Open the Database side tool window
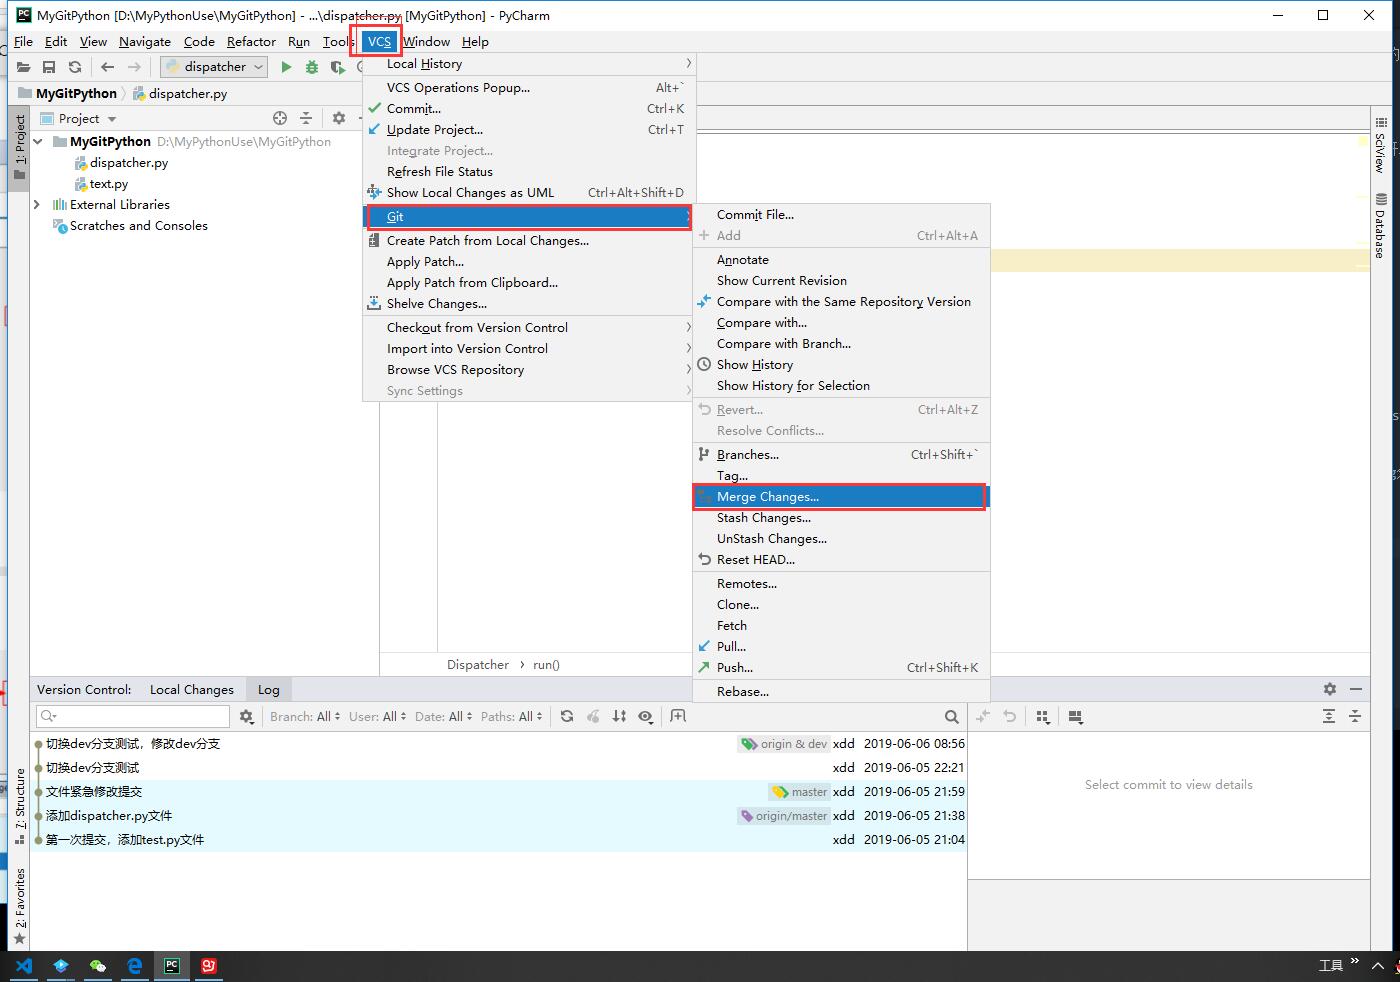The height and width of the screenshot is (982, 1400). 1380,226
